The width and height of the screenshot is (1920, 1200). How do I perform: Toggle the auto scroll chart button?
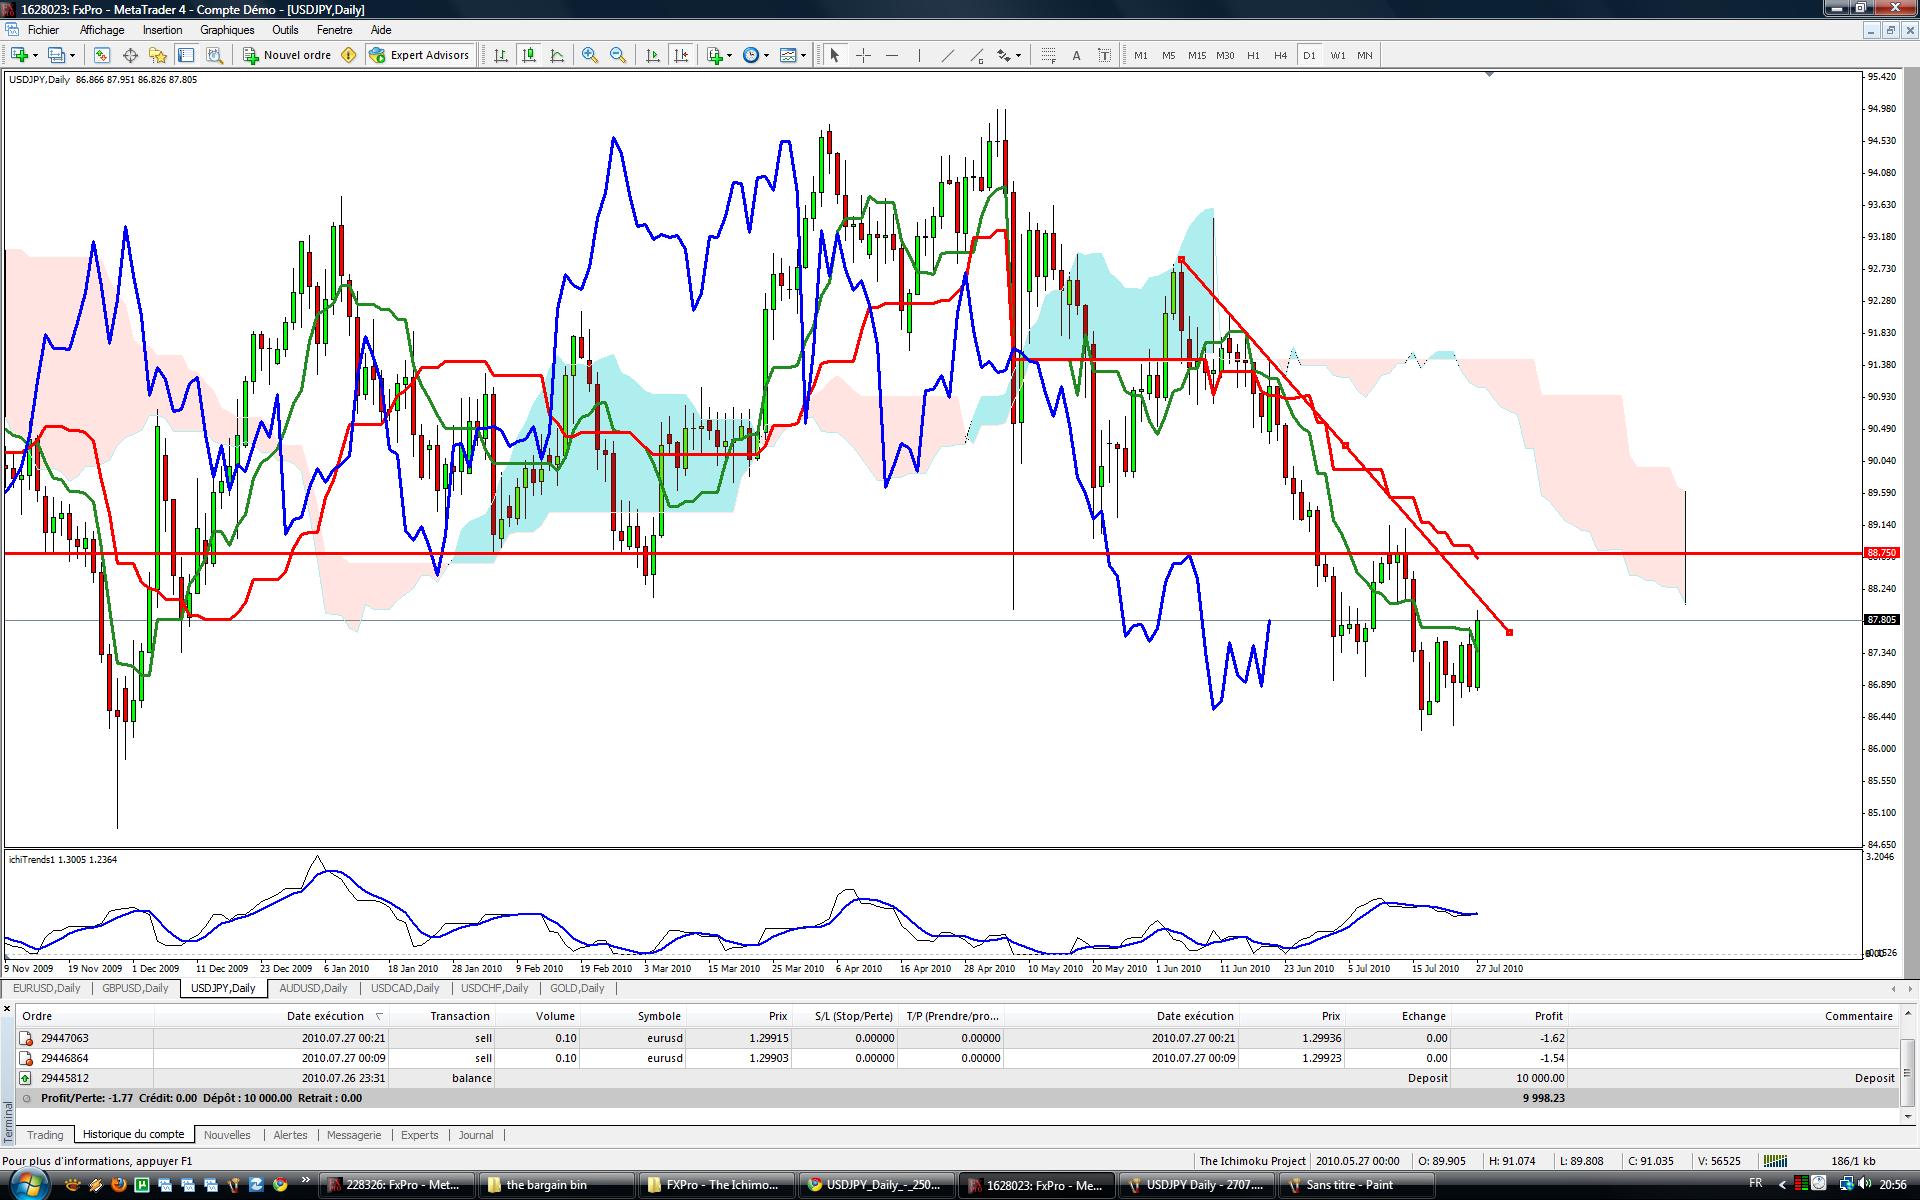click(x=653, y=55)
